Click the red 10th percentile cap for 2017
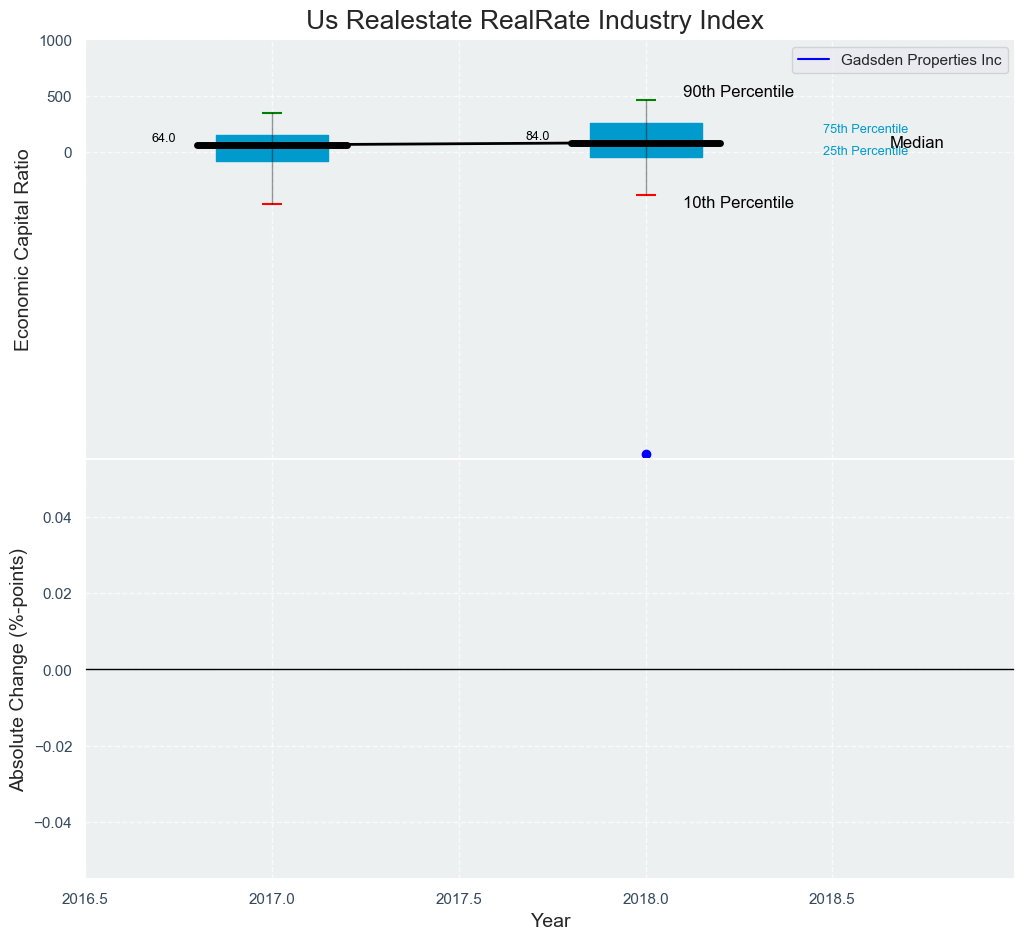 pos(272,204)
